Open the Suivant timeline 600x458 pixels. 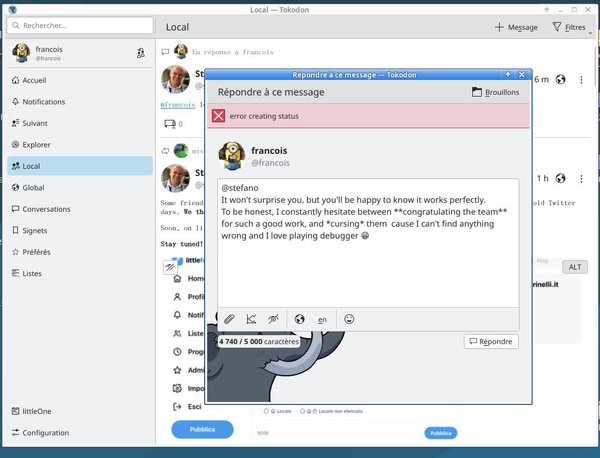[80, 123]
